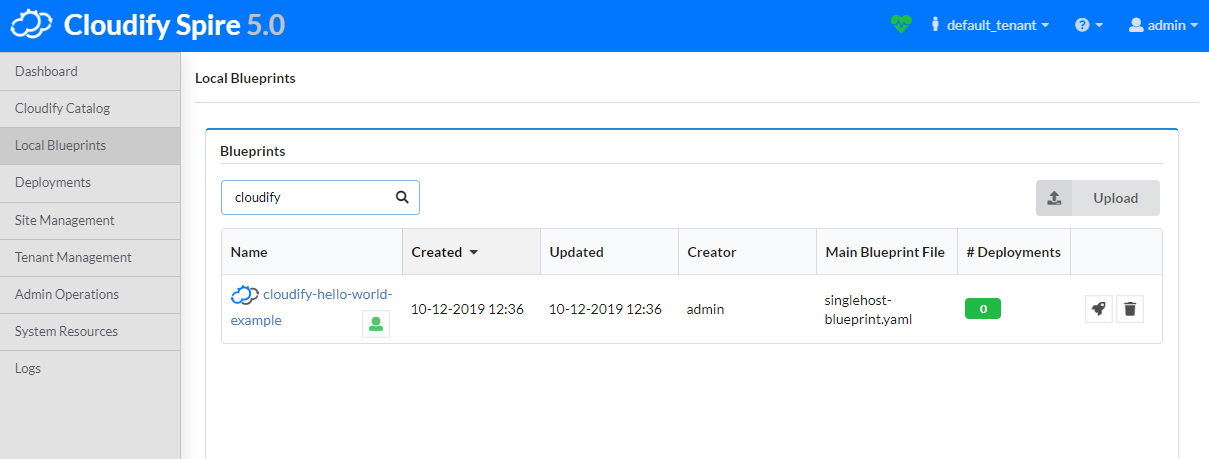Open the default_tenant dropdown

(x=990, y=25)
